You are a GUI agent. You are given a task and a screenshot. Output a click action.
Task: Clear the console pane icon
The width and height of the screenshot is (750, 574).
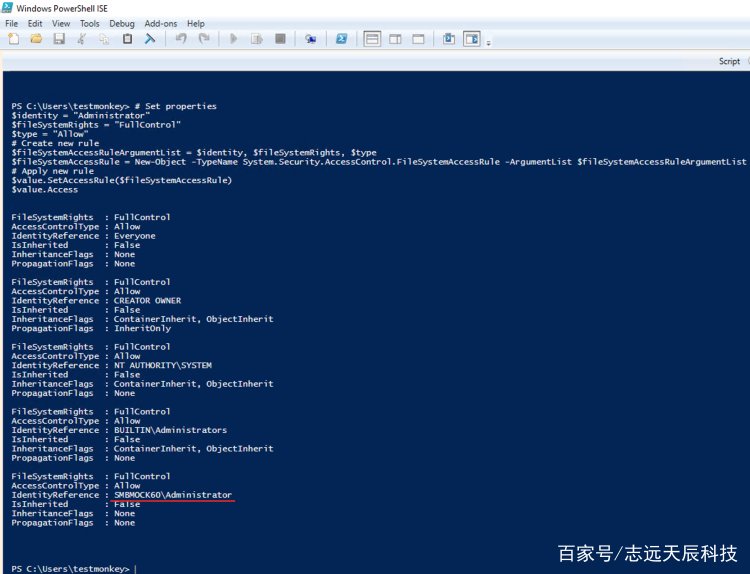[x=150, y=39]
